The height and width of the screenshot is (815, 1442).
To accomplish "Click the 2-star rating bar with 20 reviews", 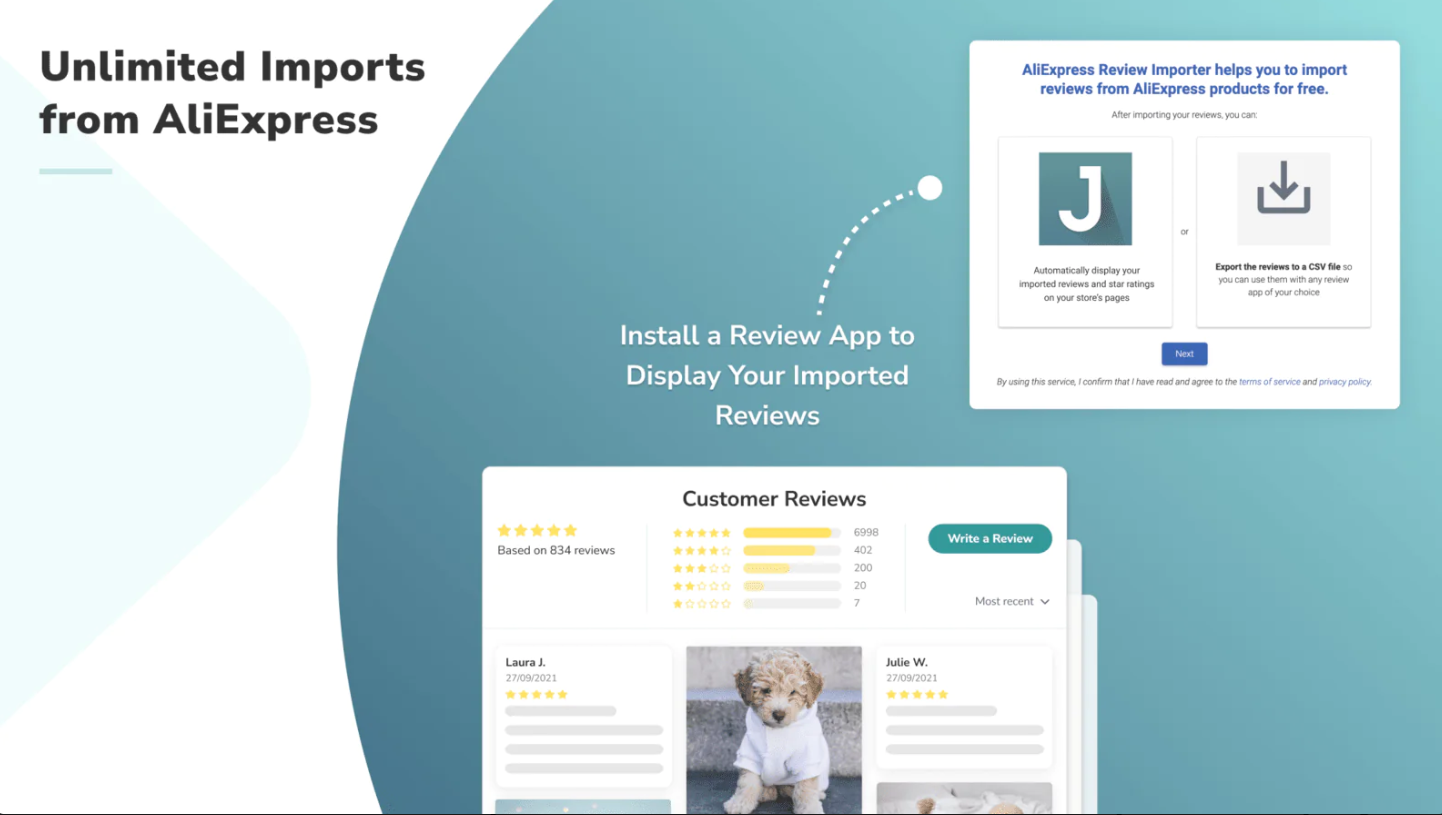I will (x=792, y=586).
